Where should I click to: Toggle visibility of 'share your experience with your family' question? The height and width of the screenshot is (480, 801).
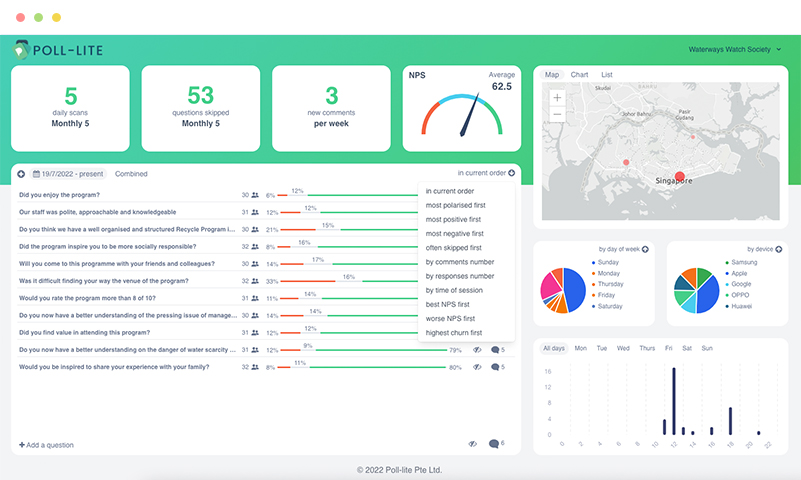tap(477, 367)
